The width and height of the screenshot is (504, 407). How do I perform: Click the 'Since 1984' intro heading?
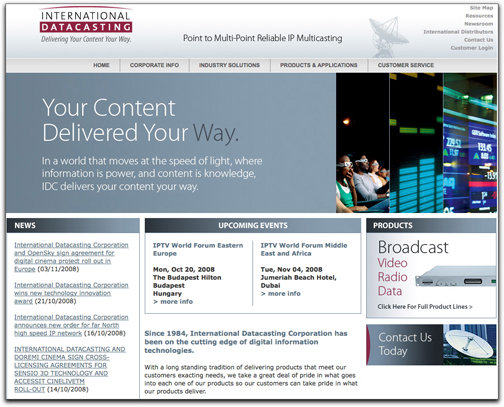pos(246,342)
